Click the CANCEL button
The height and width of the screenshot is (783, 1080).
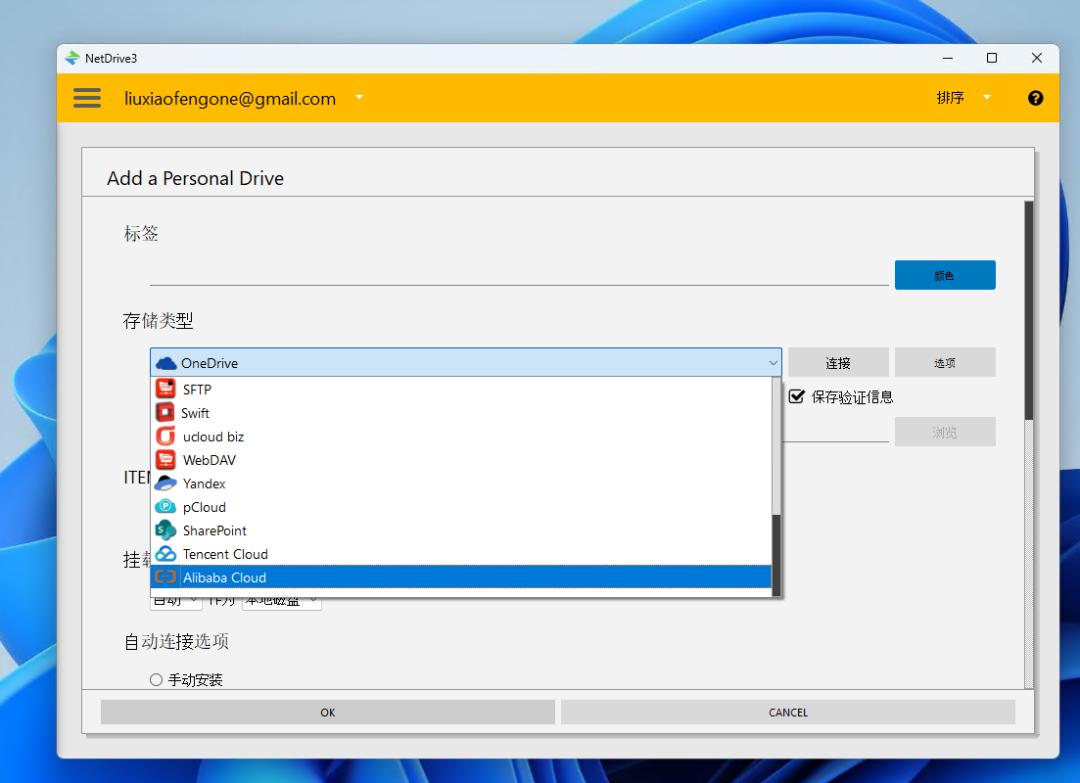click(x=788, y=712)
